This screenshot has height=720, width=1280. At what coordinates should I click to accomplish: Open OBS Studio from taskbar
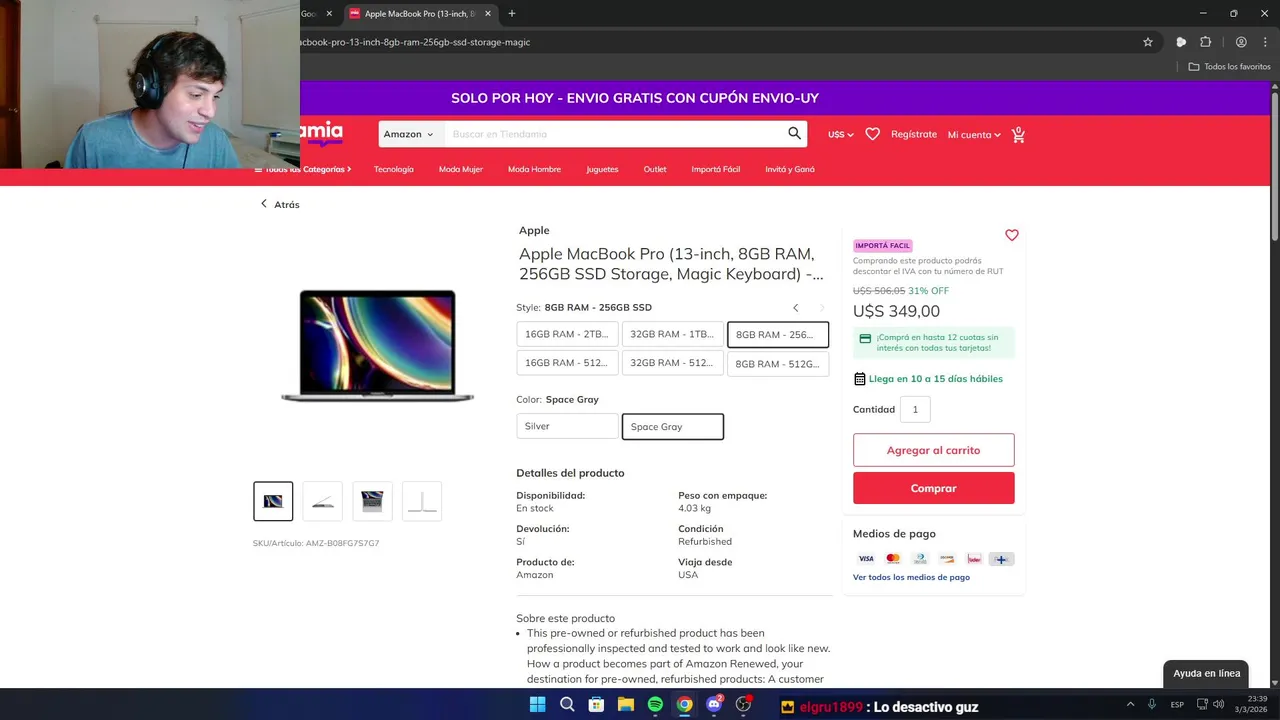pos(743,704)
